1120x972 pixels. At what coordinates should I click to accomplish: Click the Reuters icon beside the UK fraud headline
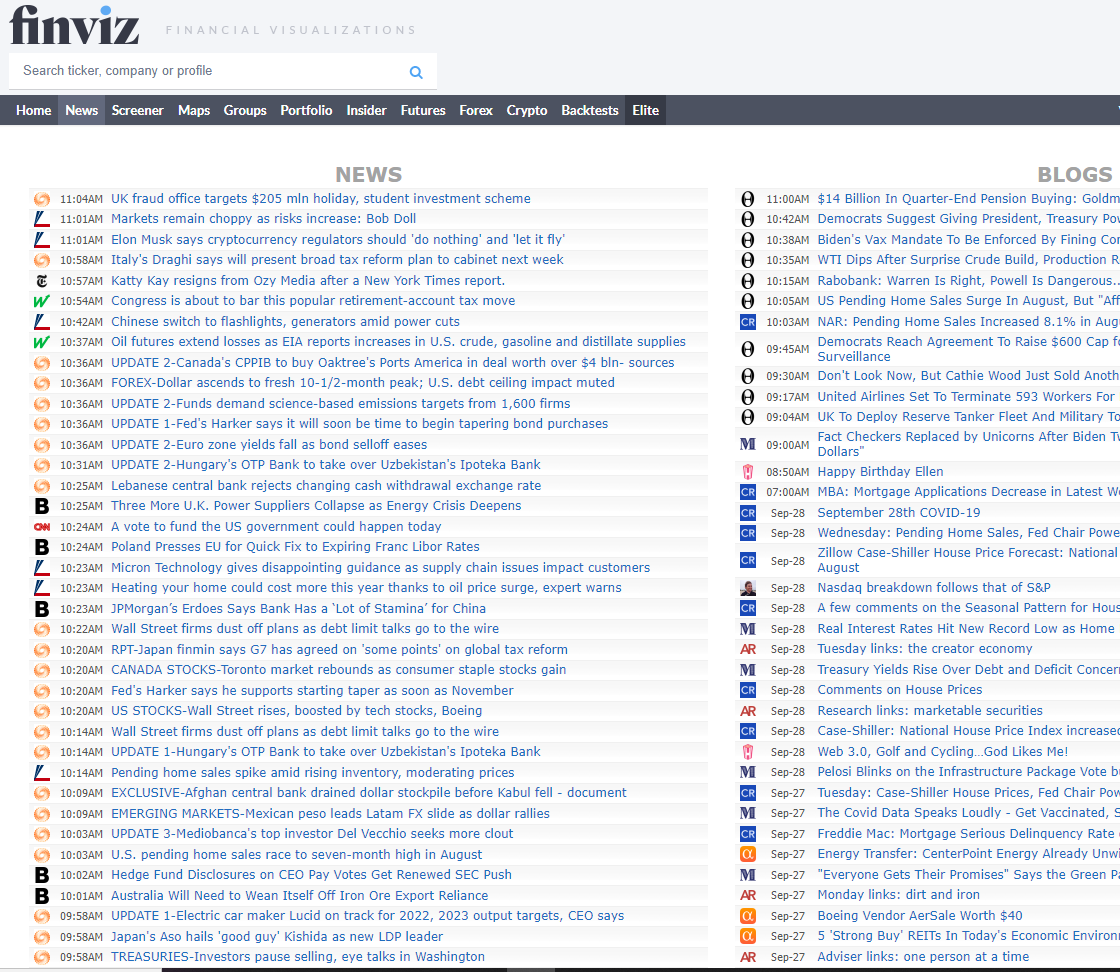(x=41, y=198)
